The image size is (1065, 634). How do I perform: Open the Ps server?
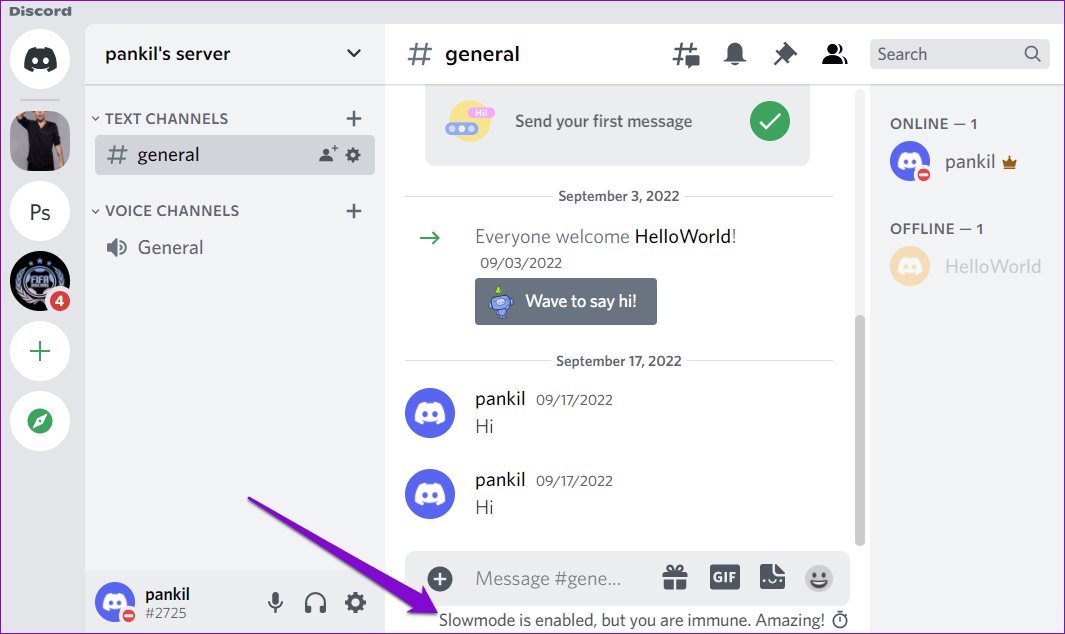click(x=40, y=211)
